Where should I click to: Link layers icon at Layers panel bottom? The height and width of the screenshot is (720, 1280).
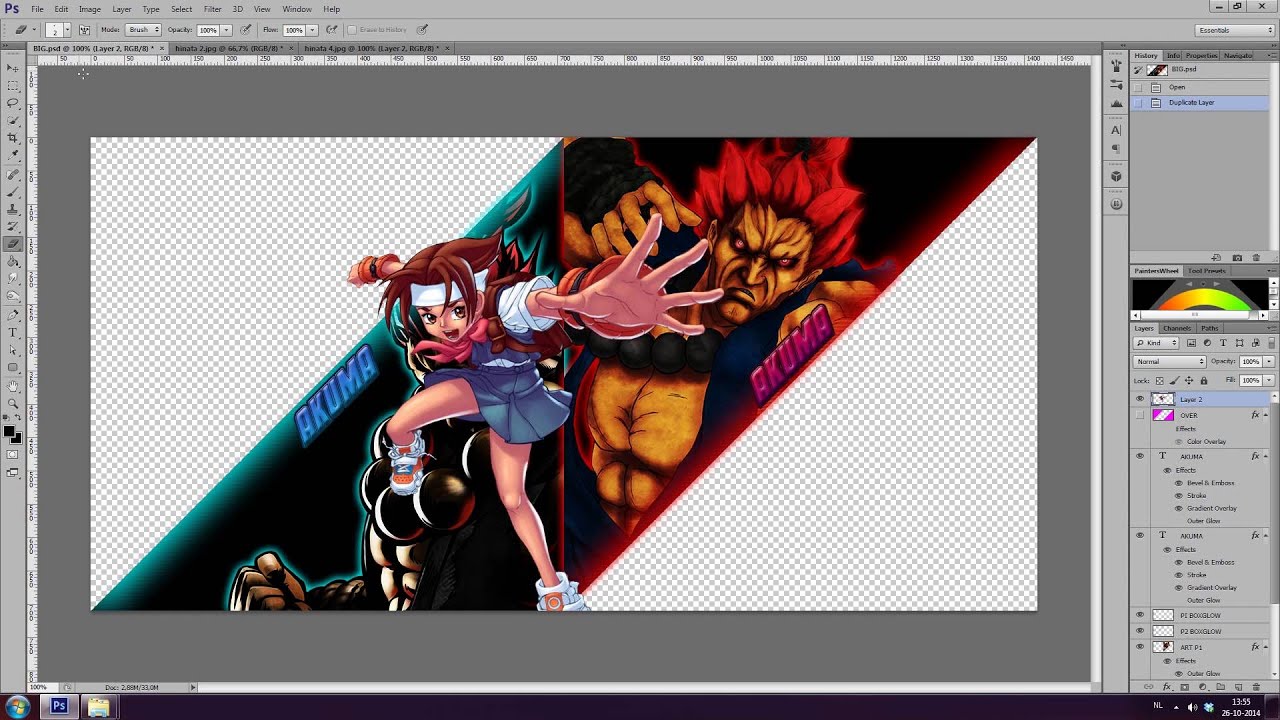point(1149,687)
